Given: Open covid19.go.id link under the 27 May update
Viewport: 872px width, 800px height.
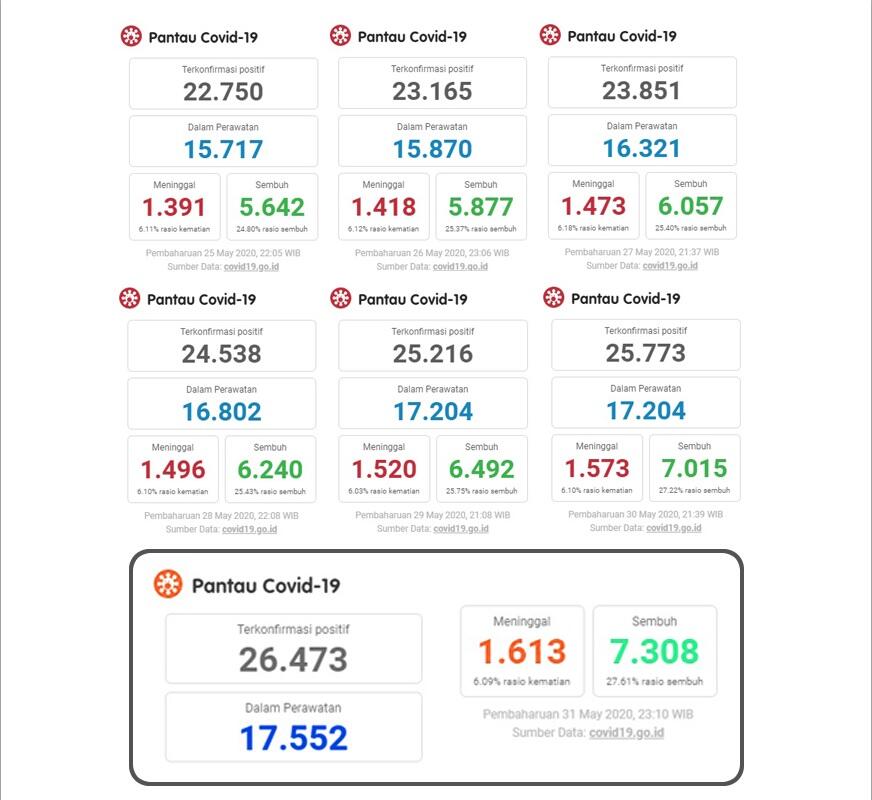Looking at the screenshot, I should [670, 266].
